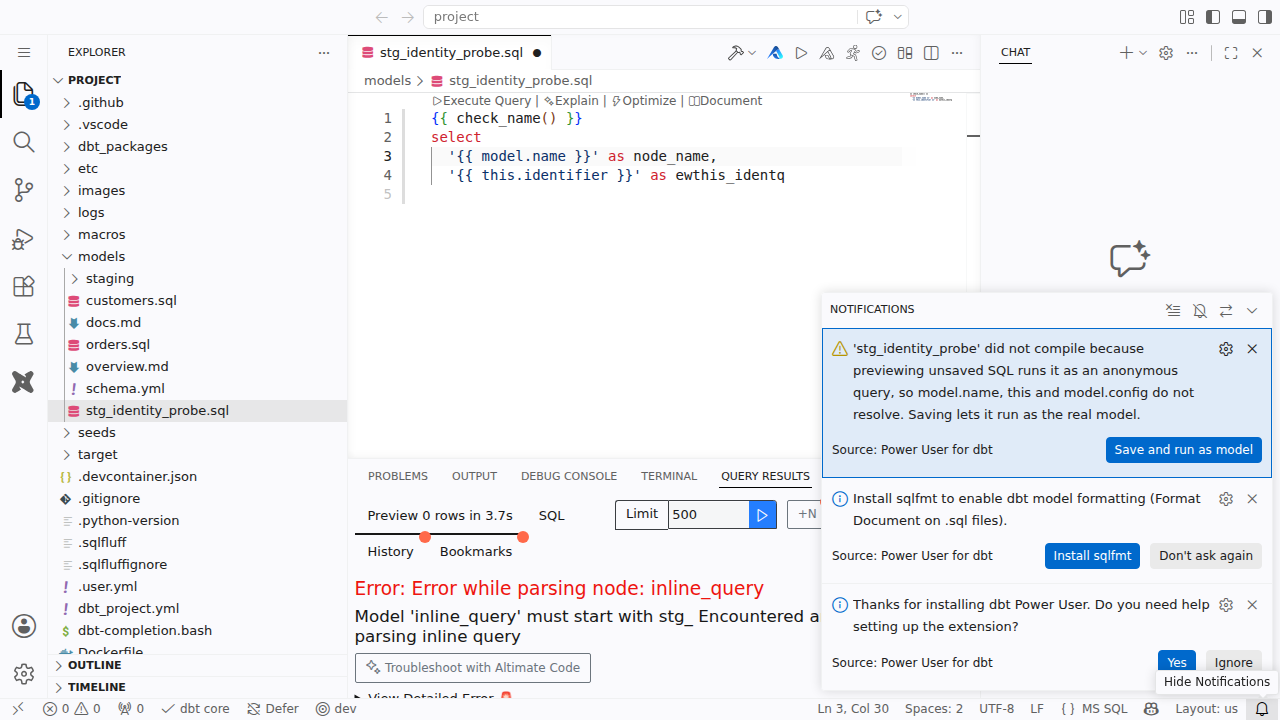This screenshot has height=720, width=1280.
Task: Start a new chat with plus icon
Action: (1126, 53)
